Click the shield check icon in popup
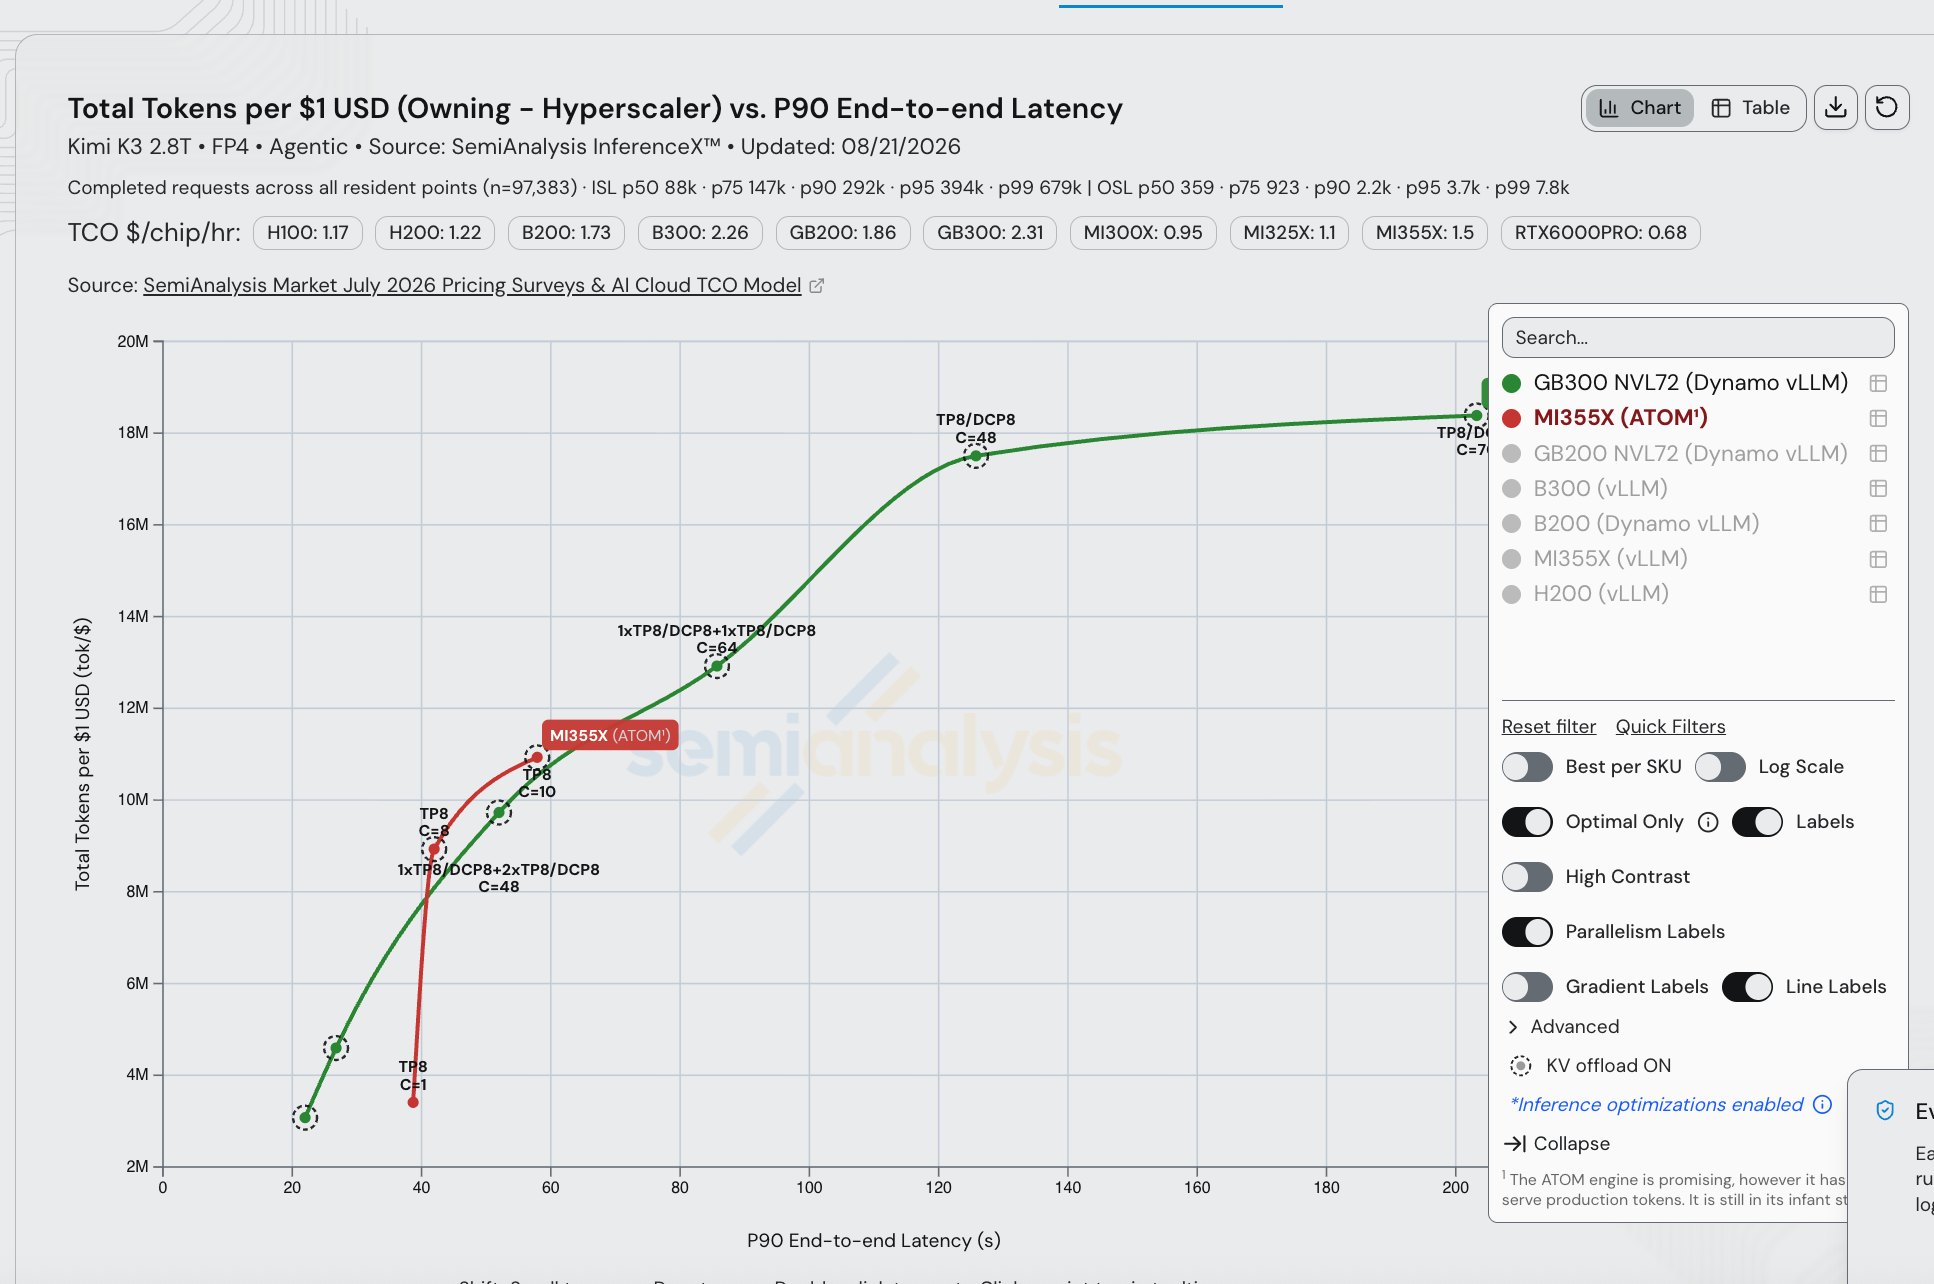The image size is (1934, 1284). pyautogui.click(x=1885, y=1111)
